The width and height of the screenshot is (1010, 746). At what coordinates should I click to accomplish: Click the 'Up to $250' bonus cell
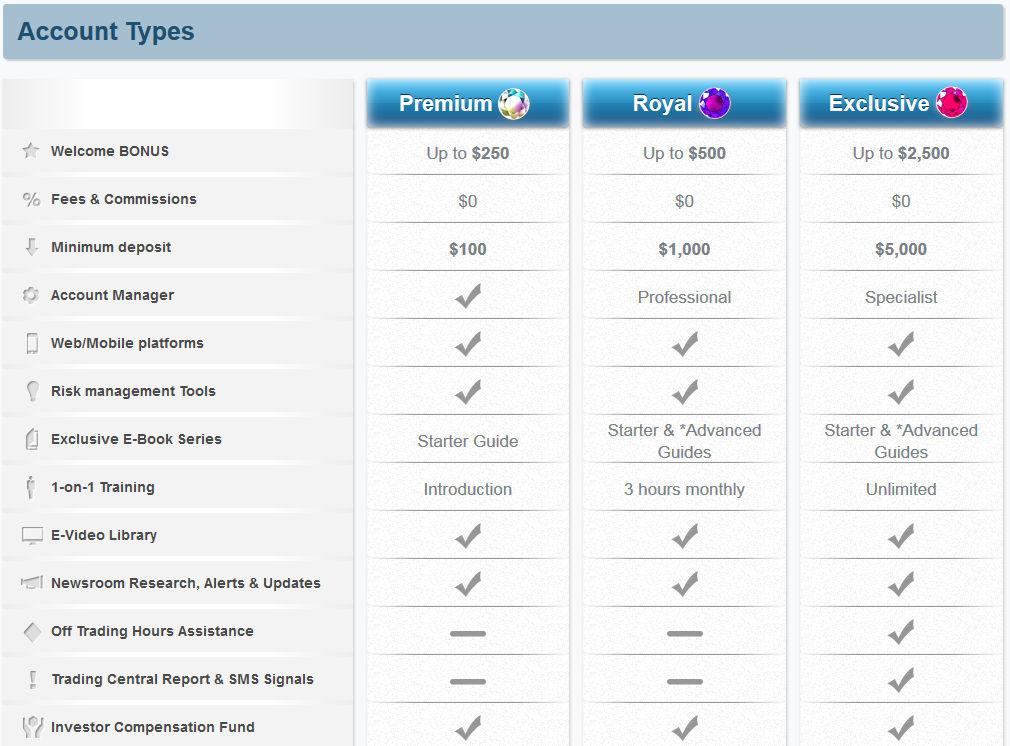[x=468, y=153]
